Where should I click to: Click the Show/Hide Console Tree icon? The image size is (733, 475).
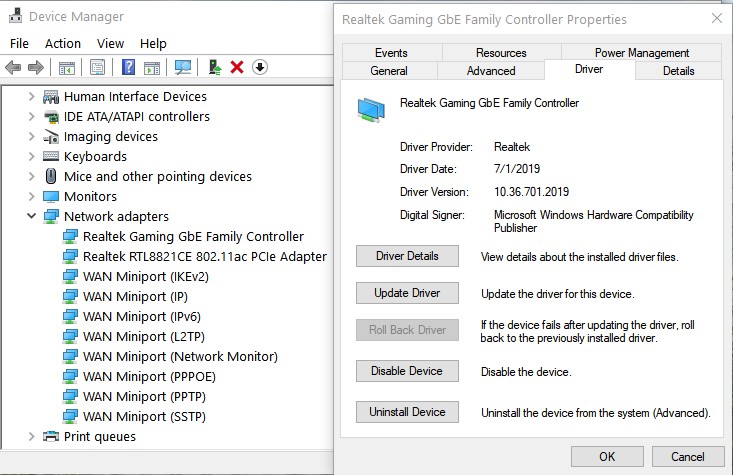click(67, 67)
